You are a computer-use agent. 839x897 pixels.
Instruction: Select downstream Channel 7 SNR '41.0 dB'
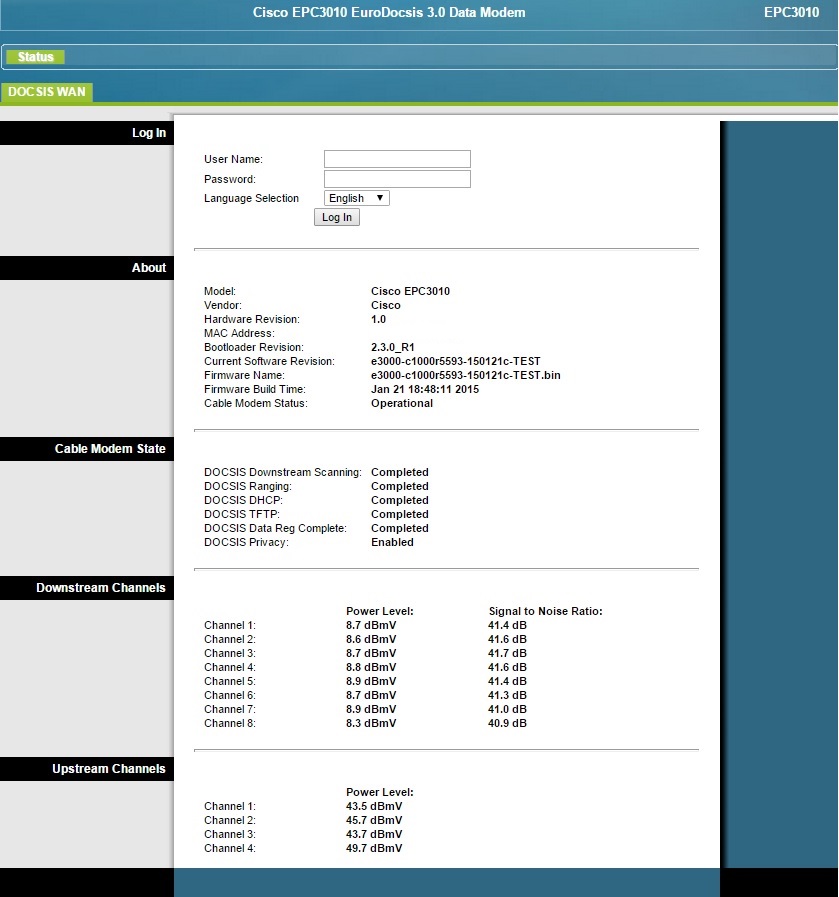pos(507,709)
